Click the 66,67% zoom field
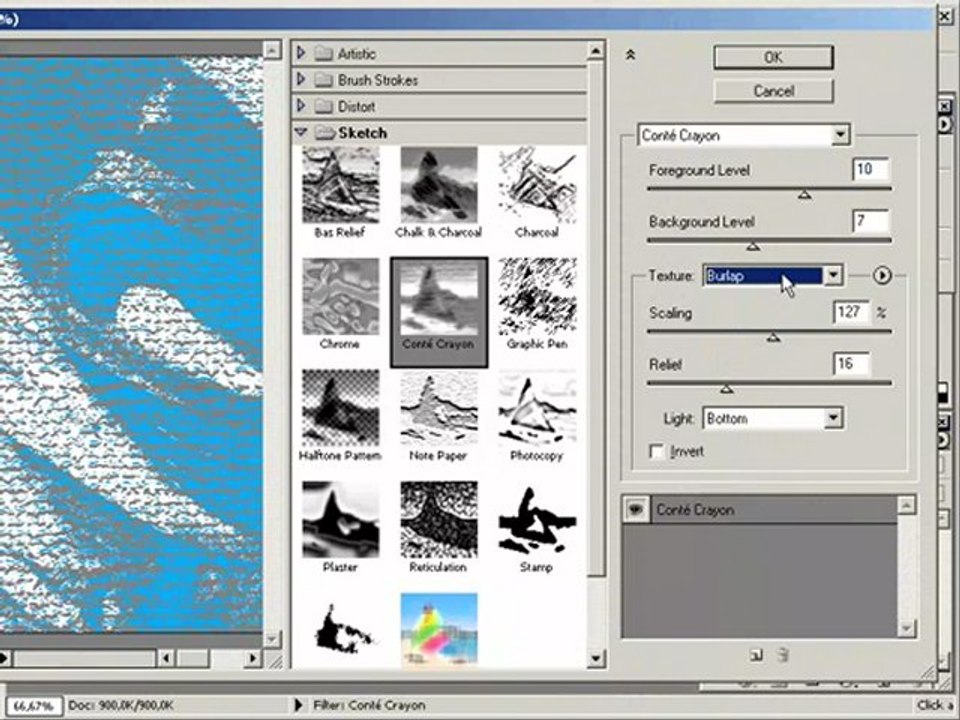 (34, 706)
